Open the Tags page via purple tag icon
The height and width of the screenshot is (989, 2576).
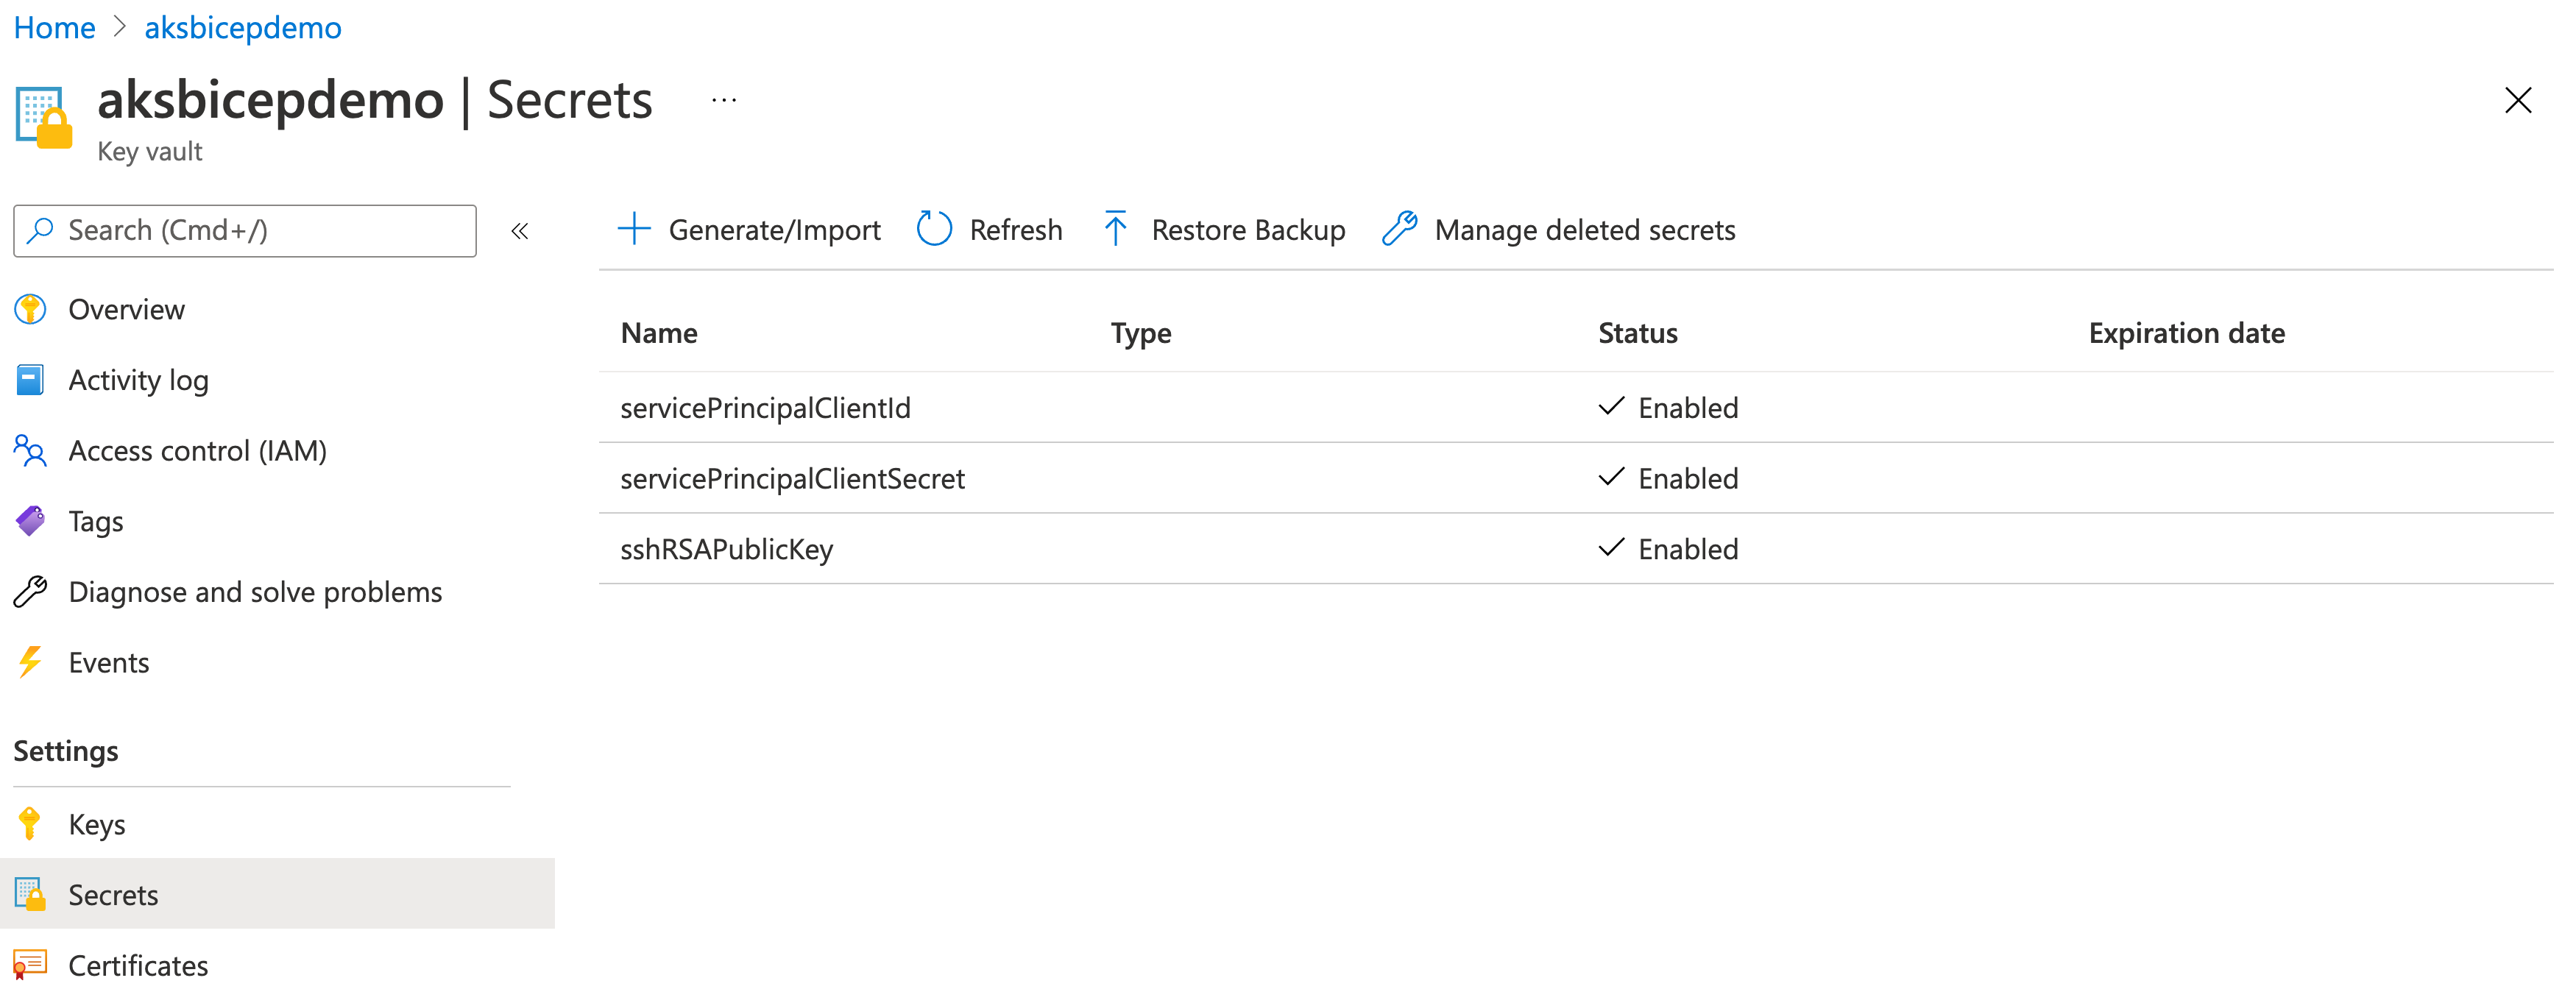30,522
